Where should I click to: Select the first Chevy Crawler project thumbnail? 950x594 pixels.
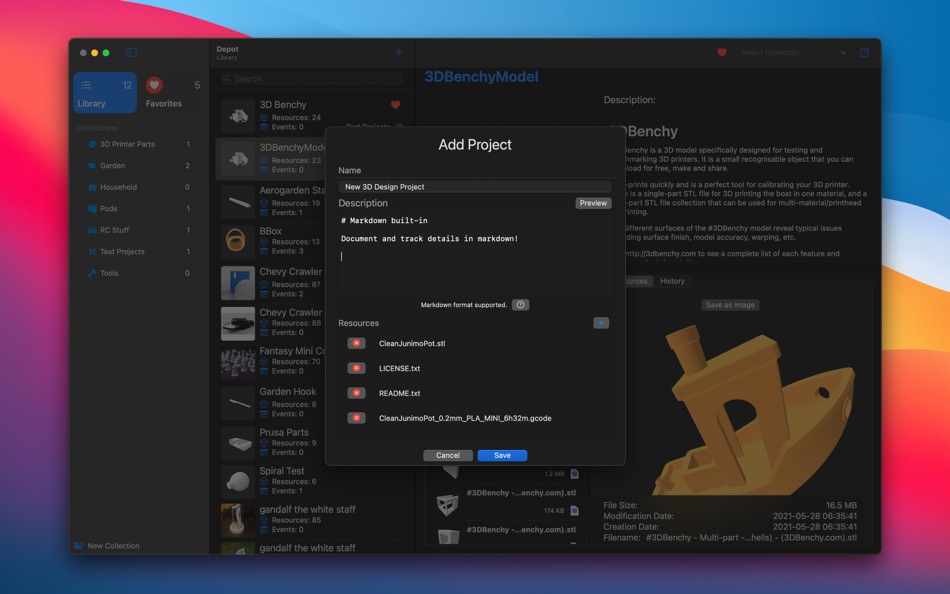[238, 282]
